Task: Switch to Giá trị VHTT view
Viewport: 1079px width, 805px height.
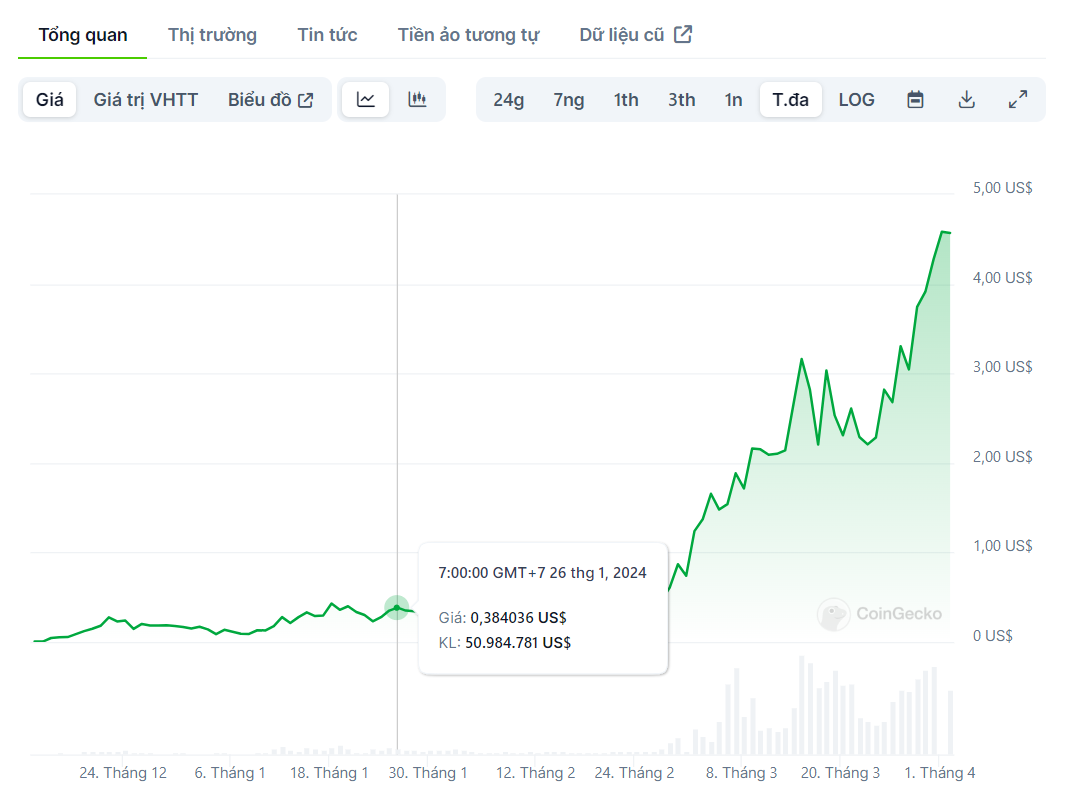Action: pos(146,100)
